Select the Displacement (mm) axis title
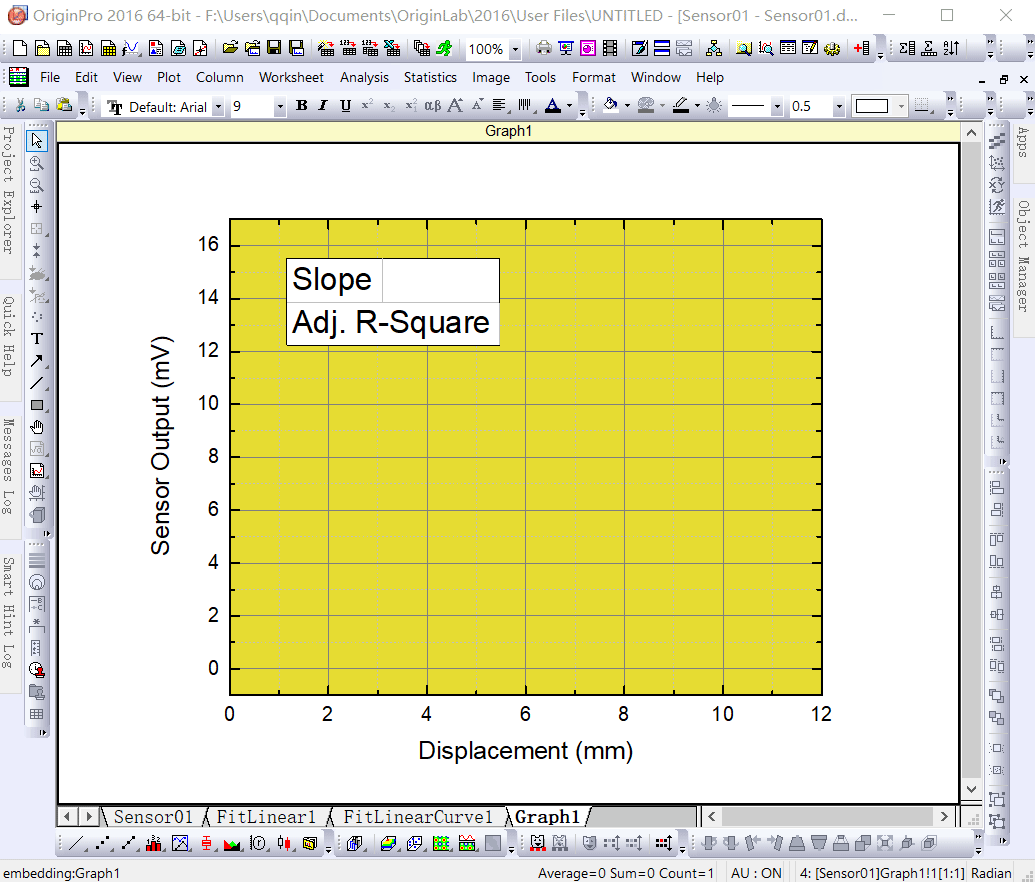The image size is (1035, 882). (x=525, y=751)
